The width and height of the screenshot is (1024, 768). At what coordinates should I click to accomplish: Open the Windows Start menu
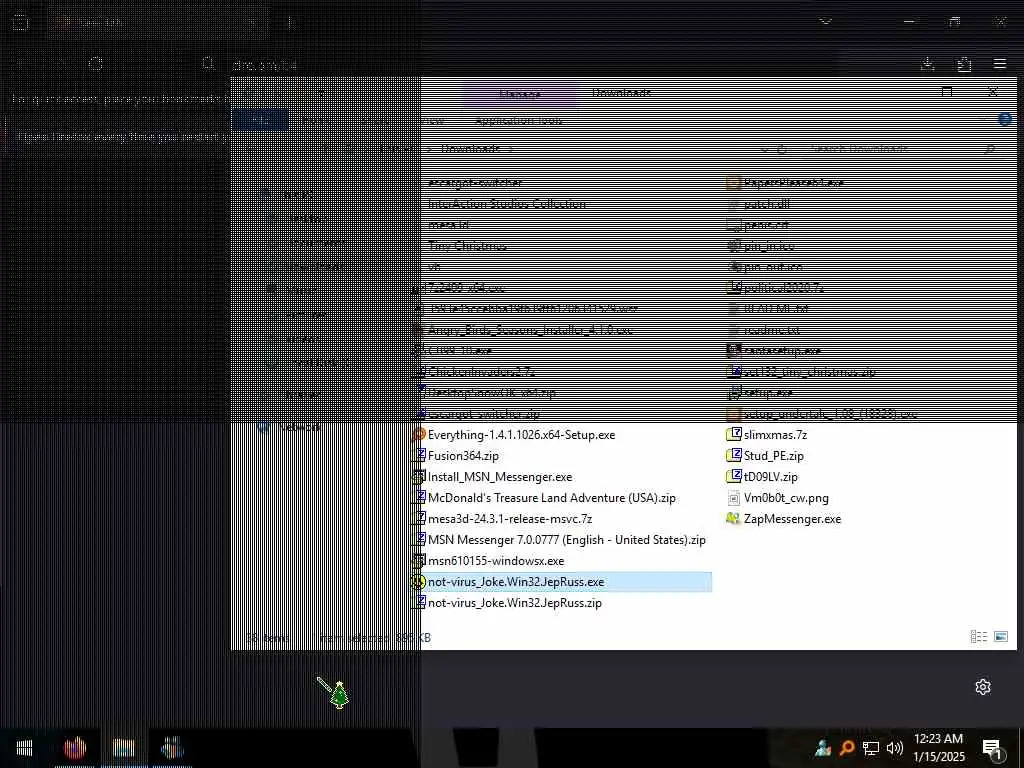pyautogui.click(x=24, y=748)
